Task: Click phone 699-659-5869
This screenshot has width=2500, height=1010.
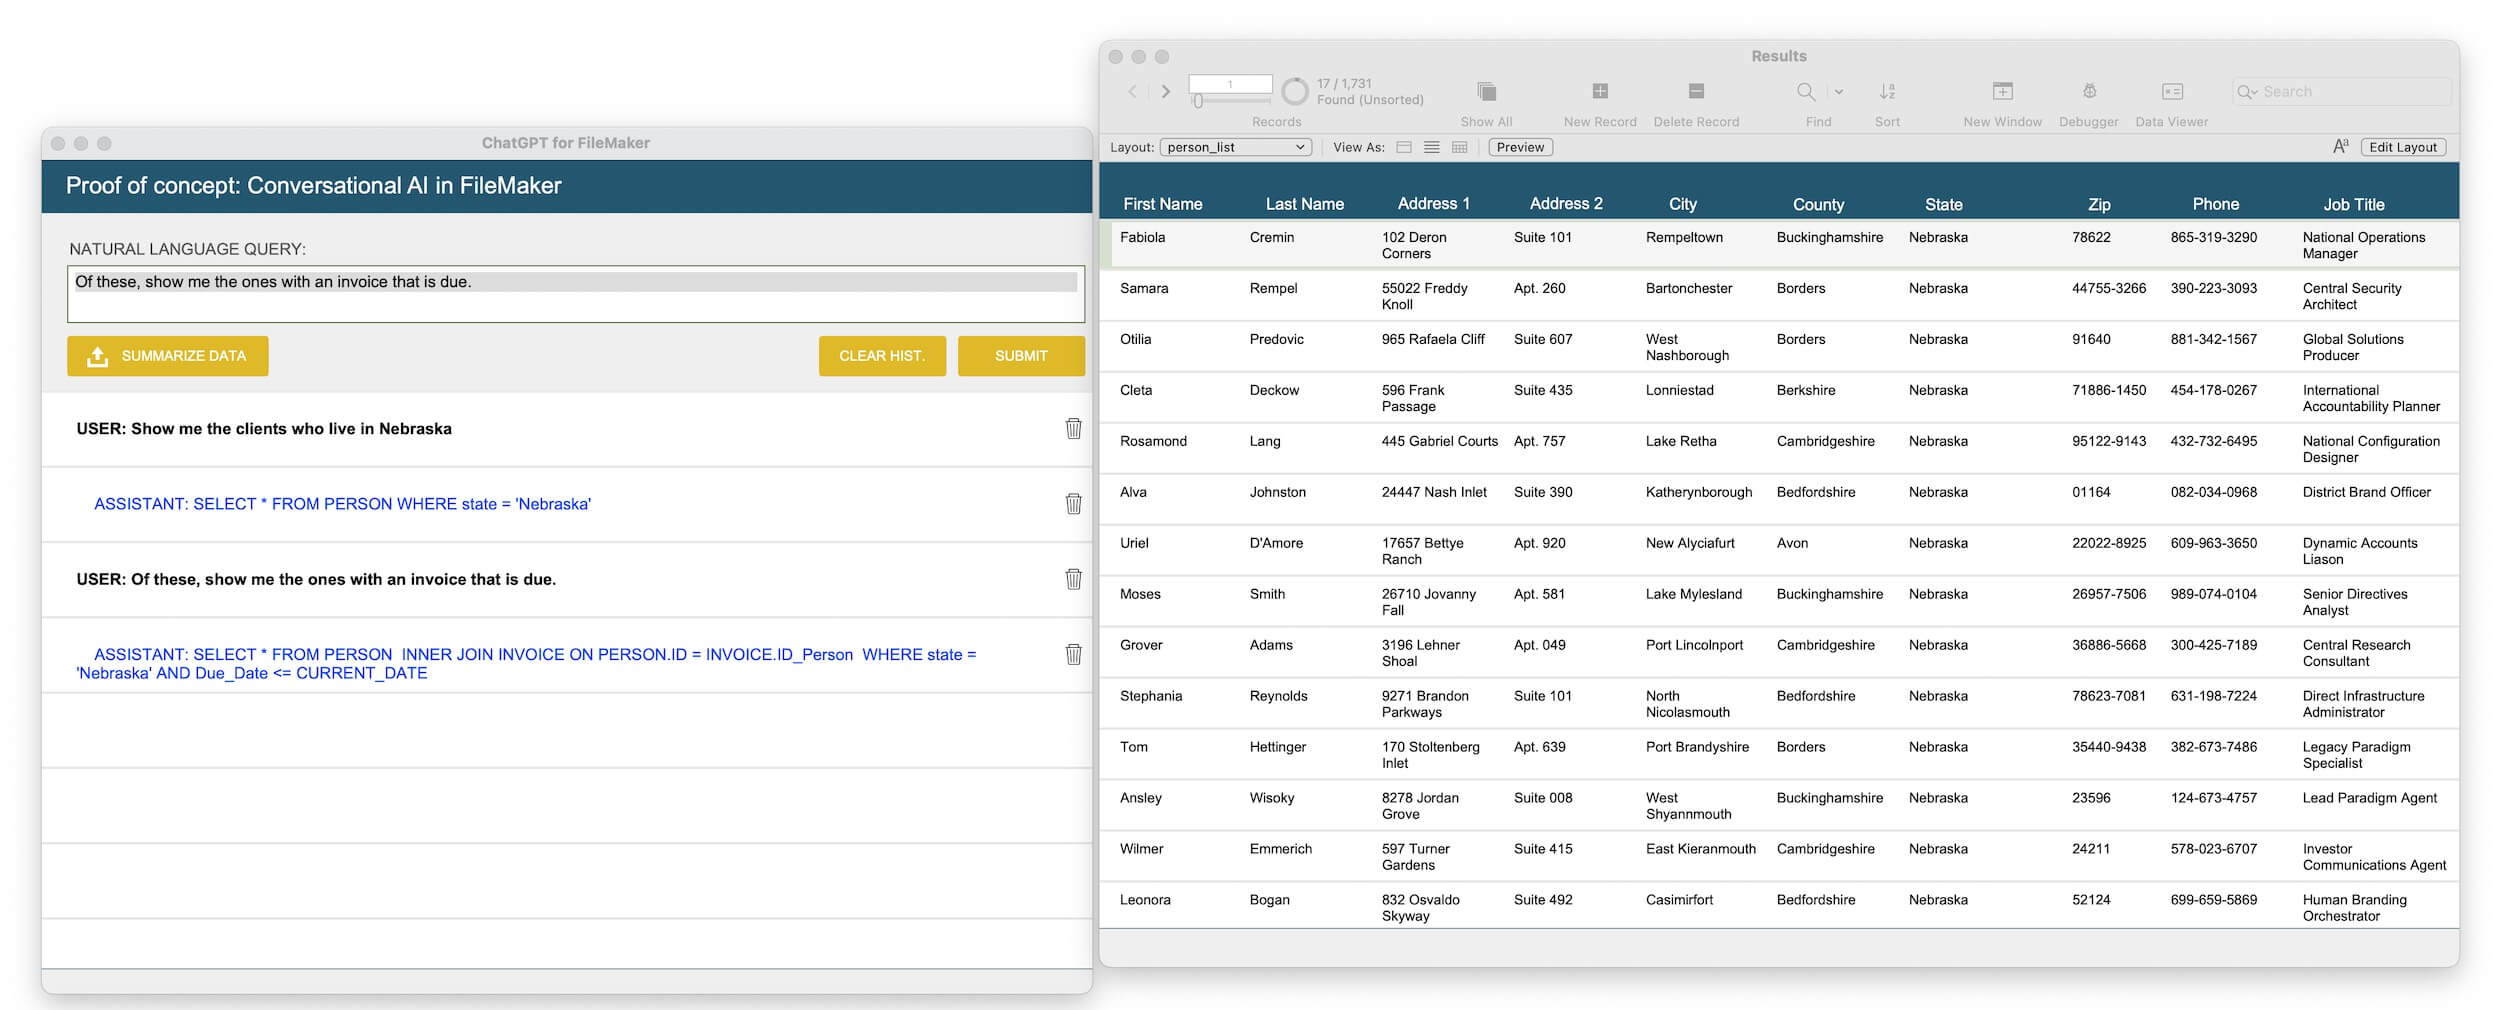Action: coord(2213,900)
